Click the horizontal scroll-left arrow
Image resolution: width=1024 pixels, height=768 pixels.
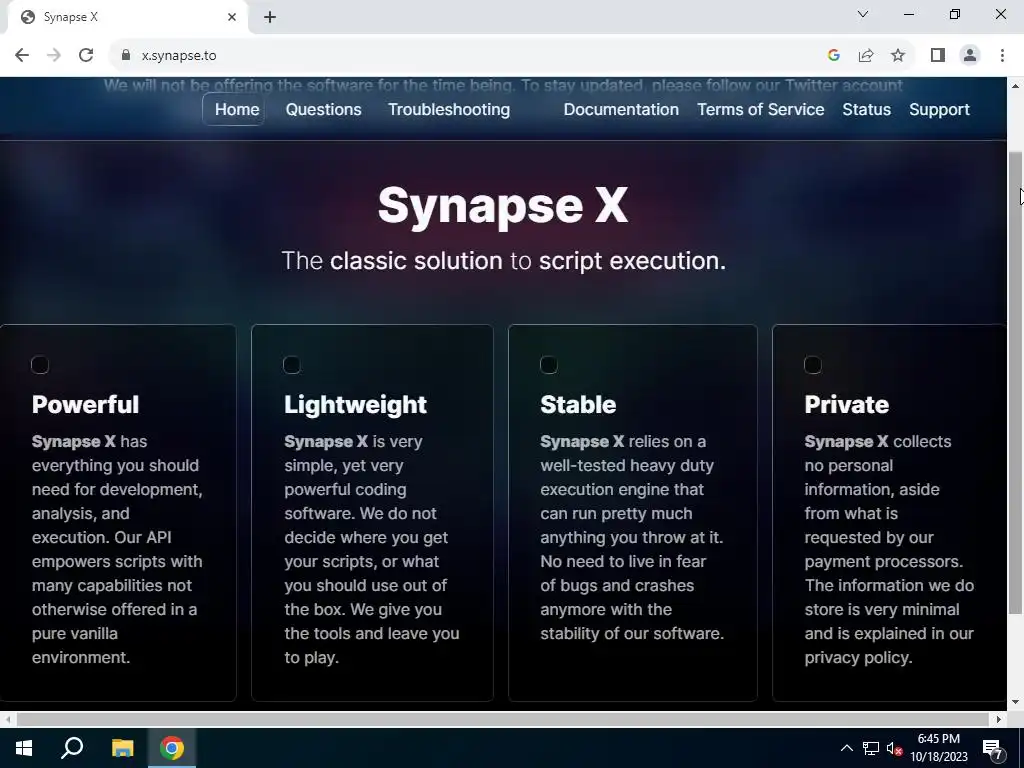point(7,719)
